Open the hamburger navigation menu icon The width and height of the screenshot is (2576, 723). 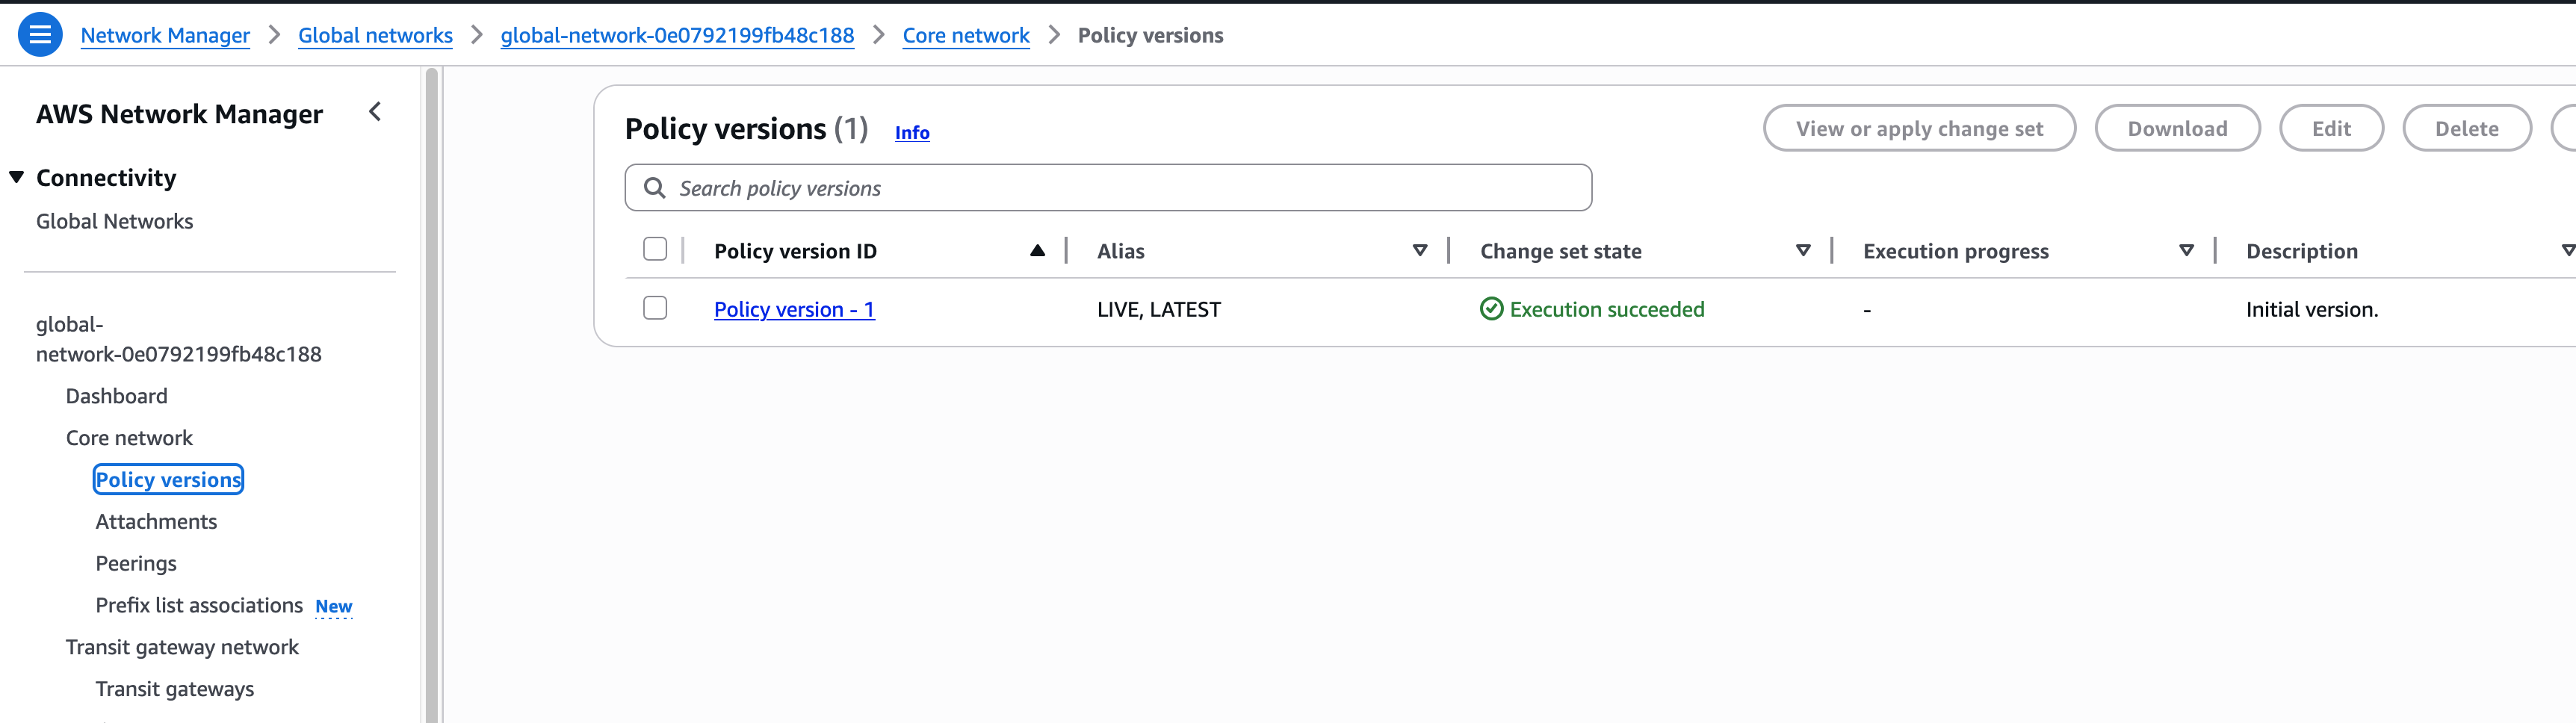click(40, 35)
